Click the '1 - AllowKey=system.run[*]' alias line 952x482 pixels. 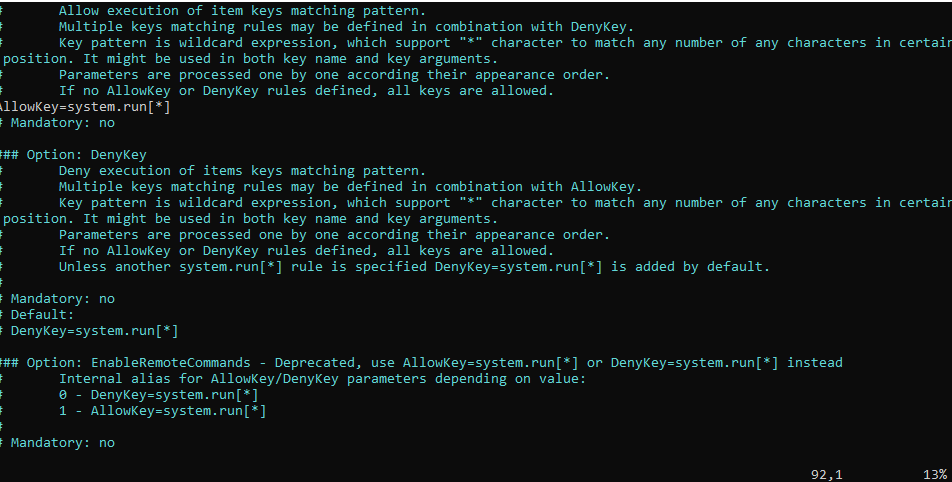click(163, 411)
